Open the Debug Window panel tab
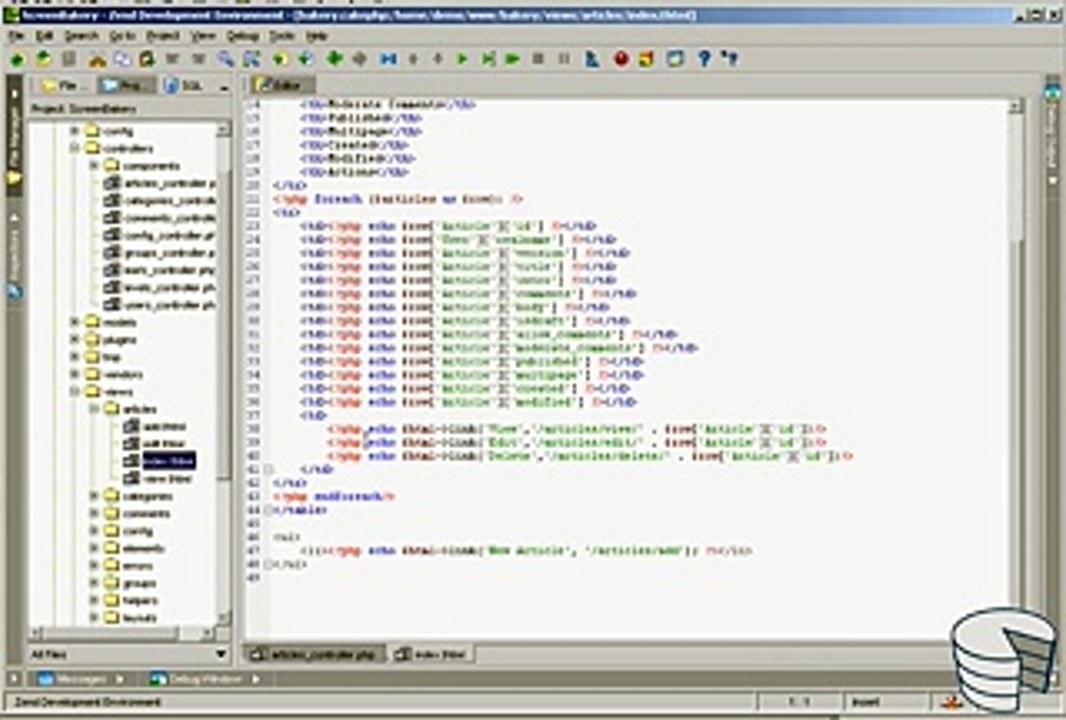The height and width of the screenshot is (720, 1066). (205, 679)
